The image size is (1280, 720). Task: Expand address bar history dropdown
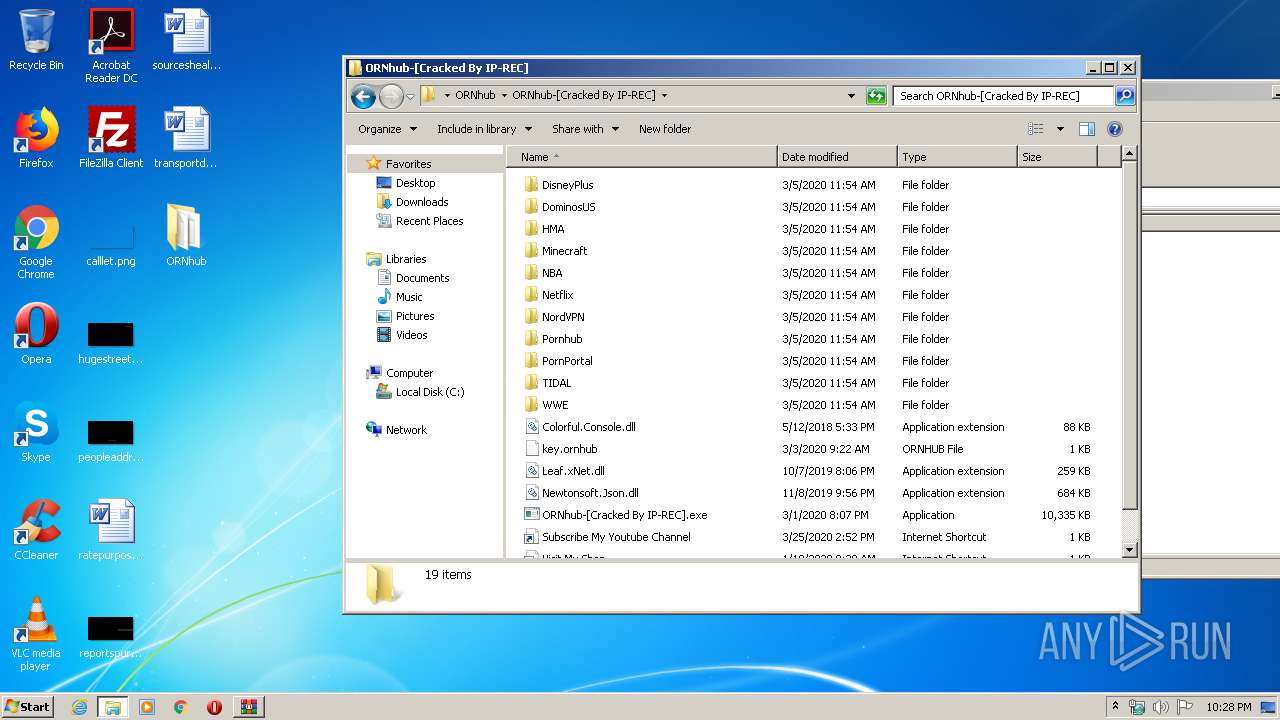(851, 96)
